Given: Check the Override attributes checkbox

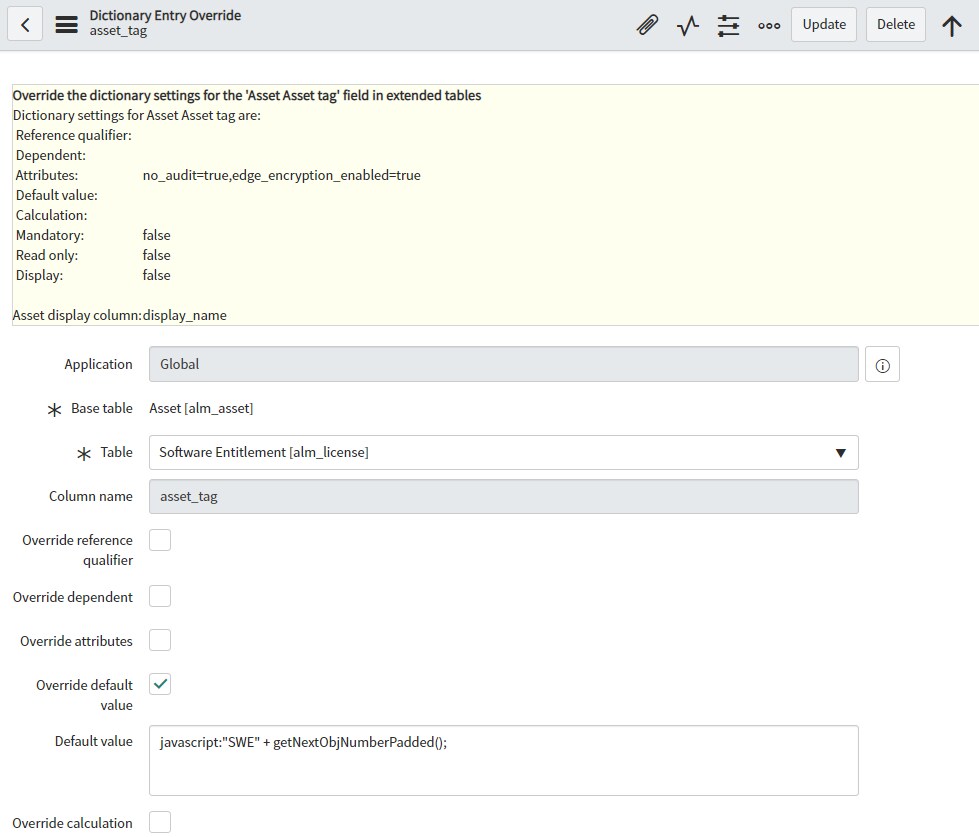Looking at the screenshot, I should tap(160, 640).
